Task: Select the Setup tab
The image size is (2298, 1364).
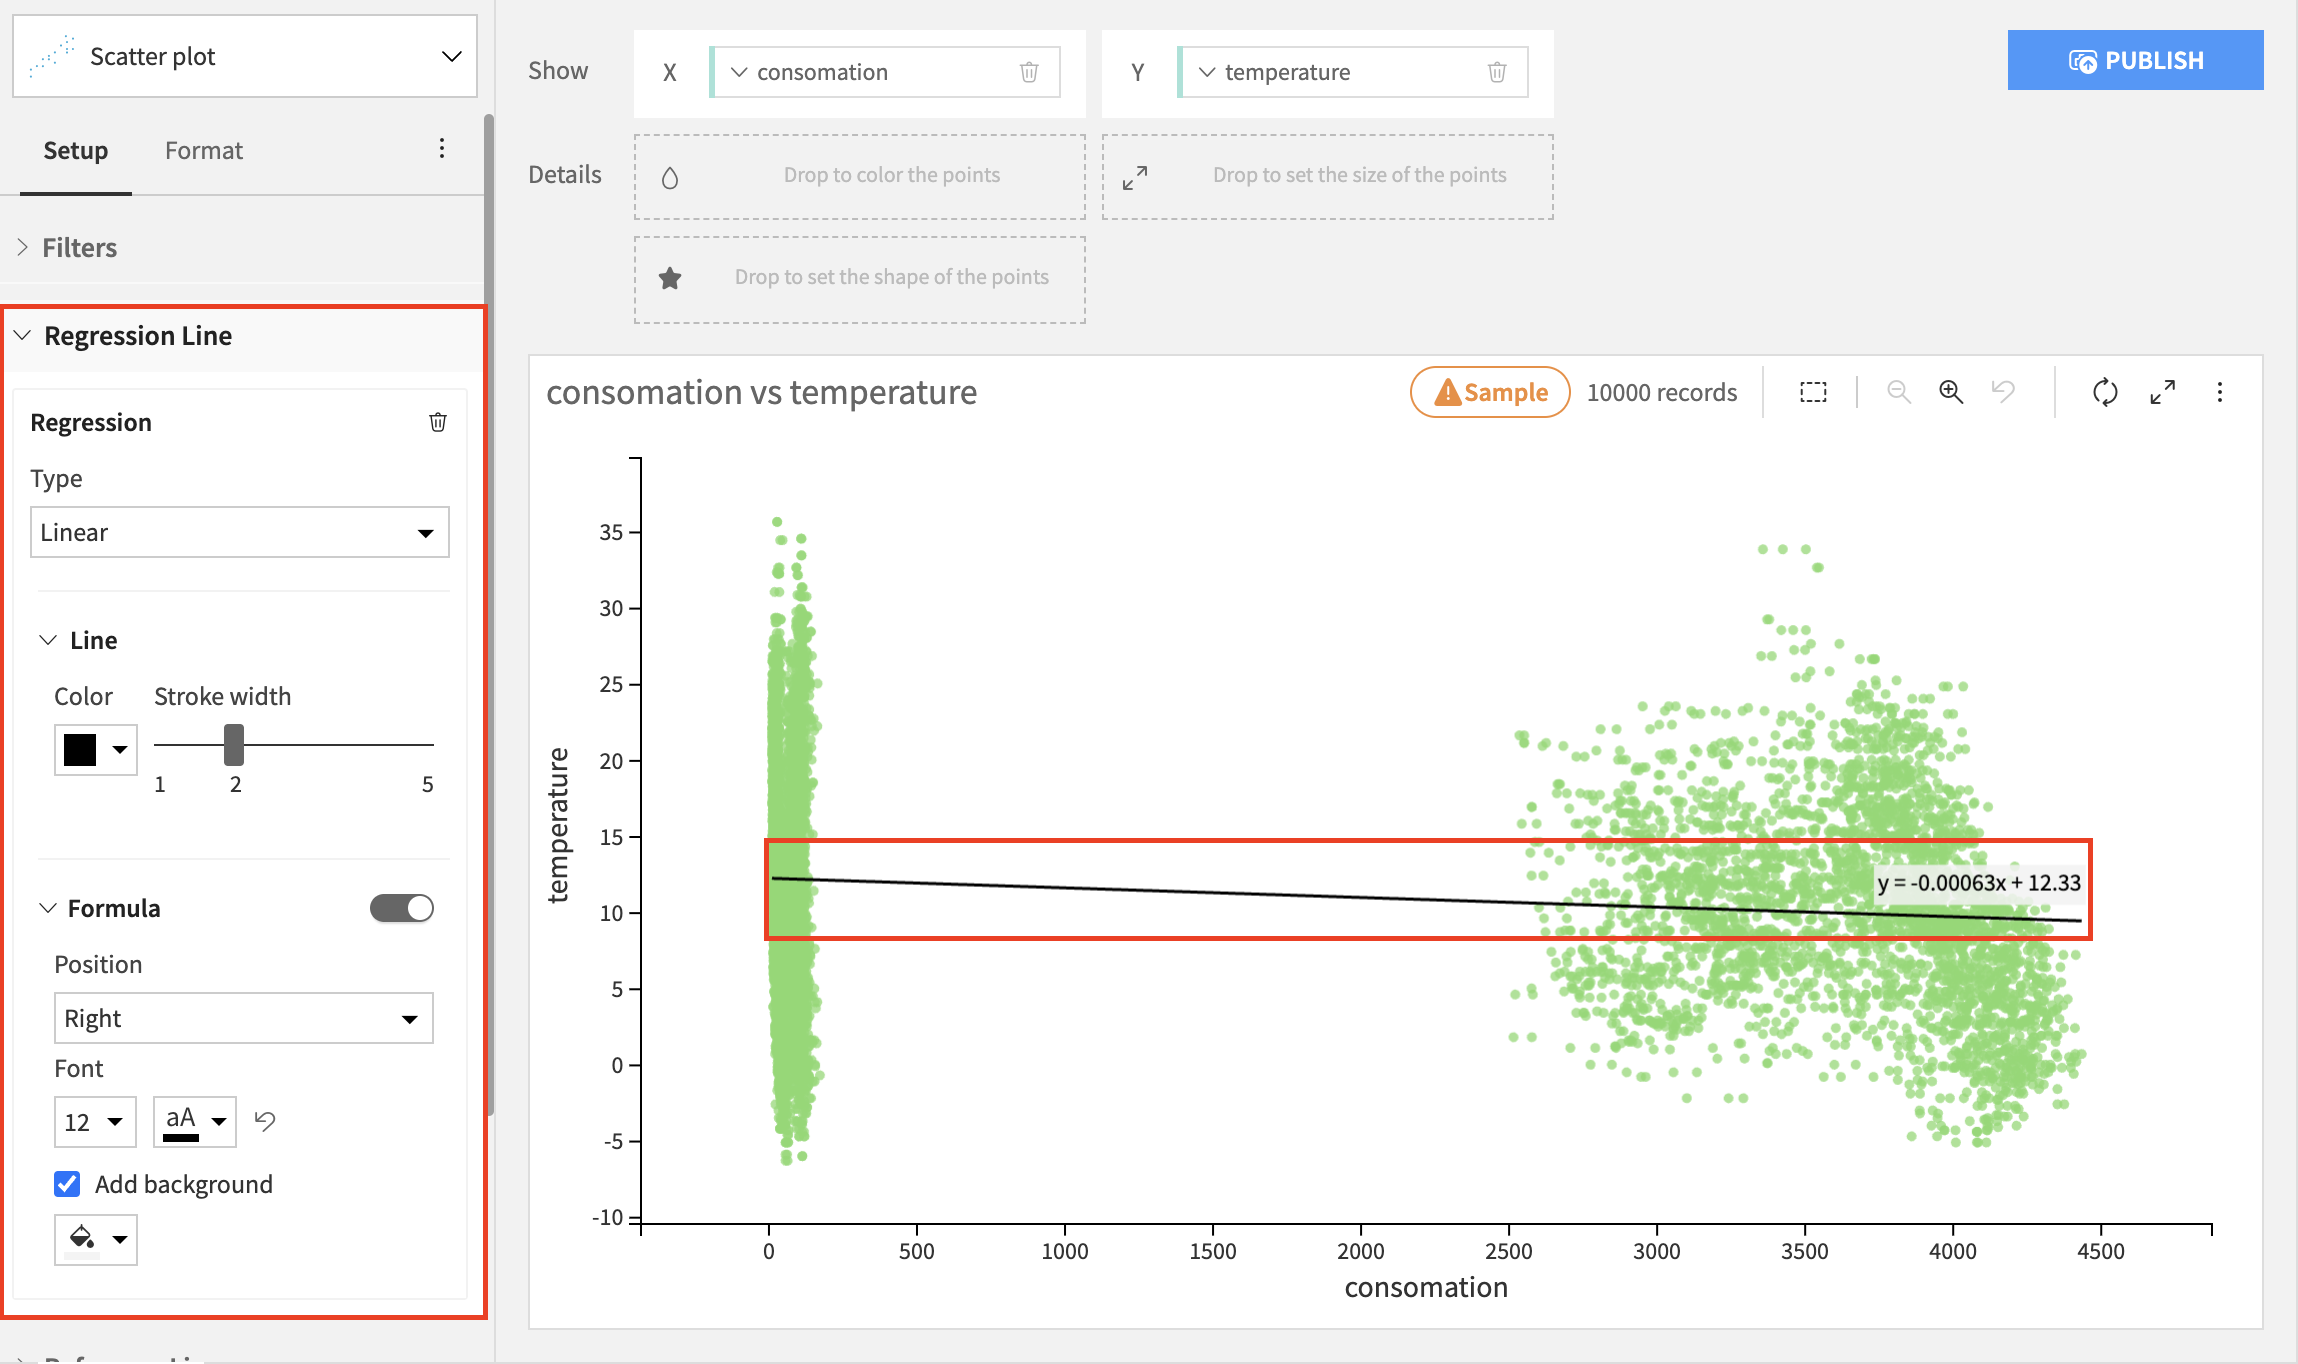Action: click(x=76, y=148)
